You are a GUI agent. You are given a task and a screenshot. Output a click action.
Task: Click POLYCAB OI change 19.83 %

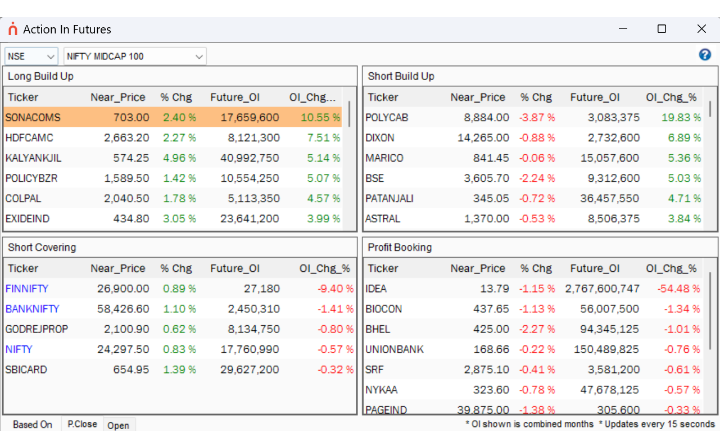click(x=681, y=118)
